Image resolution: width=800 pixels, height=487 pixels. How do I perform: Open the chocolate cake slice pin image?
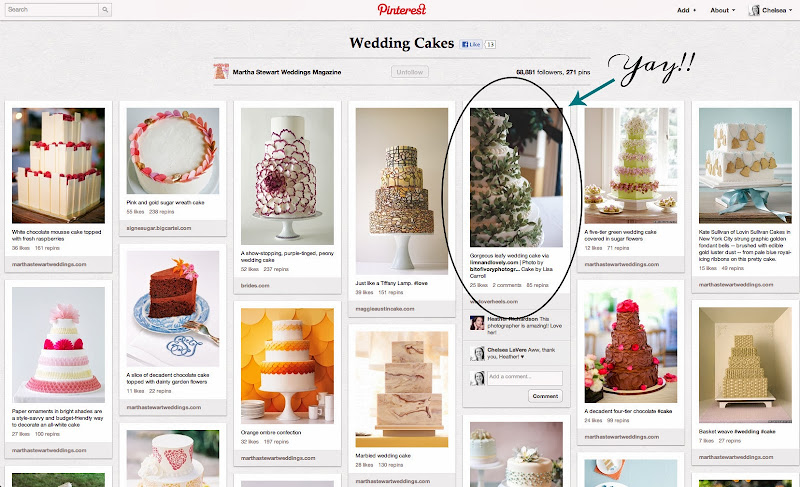pos(172,309)
